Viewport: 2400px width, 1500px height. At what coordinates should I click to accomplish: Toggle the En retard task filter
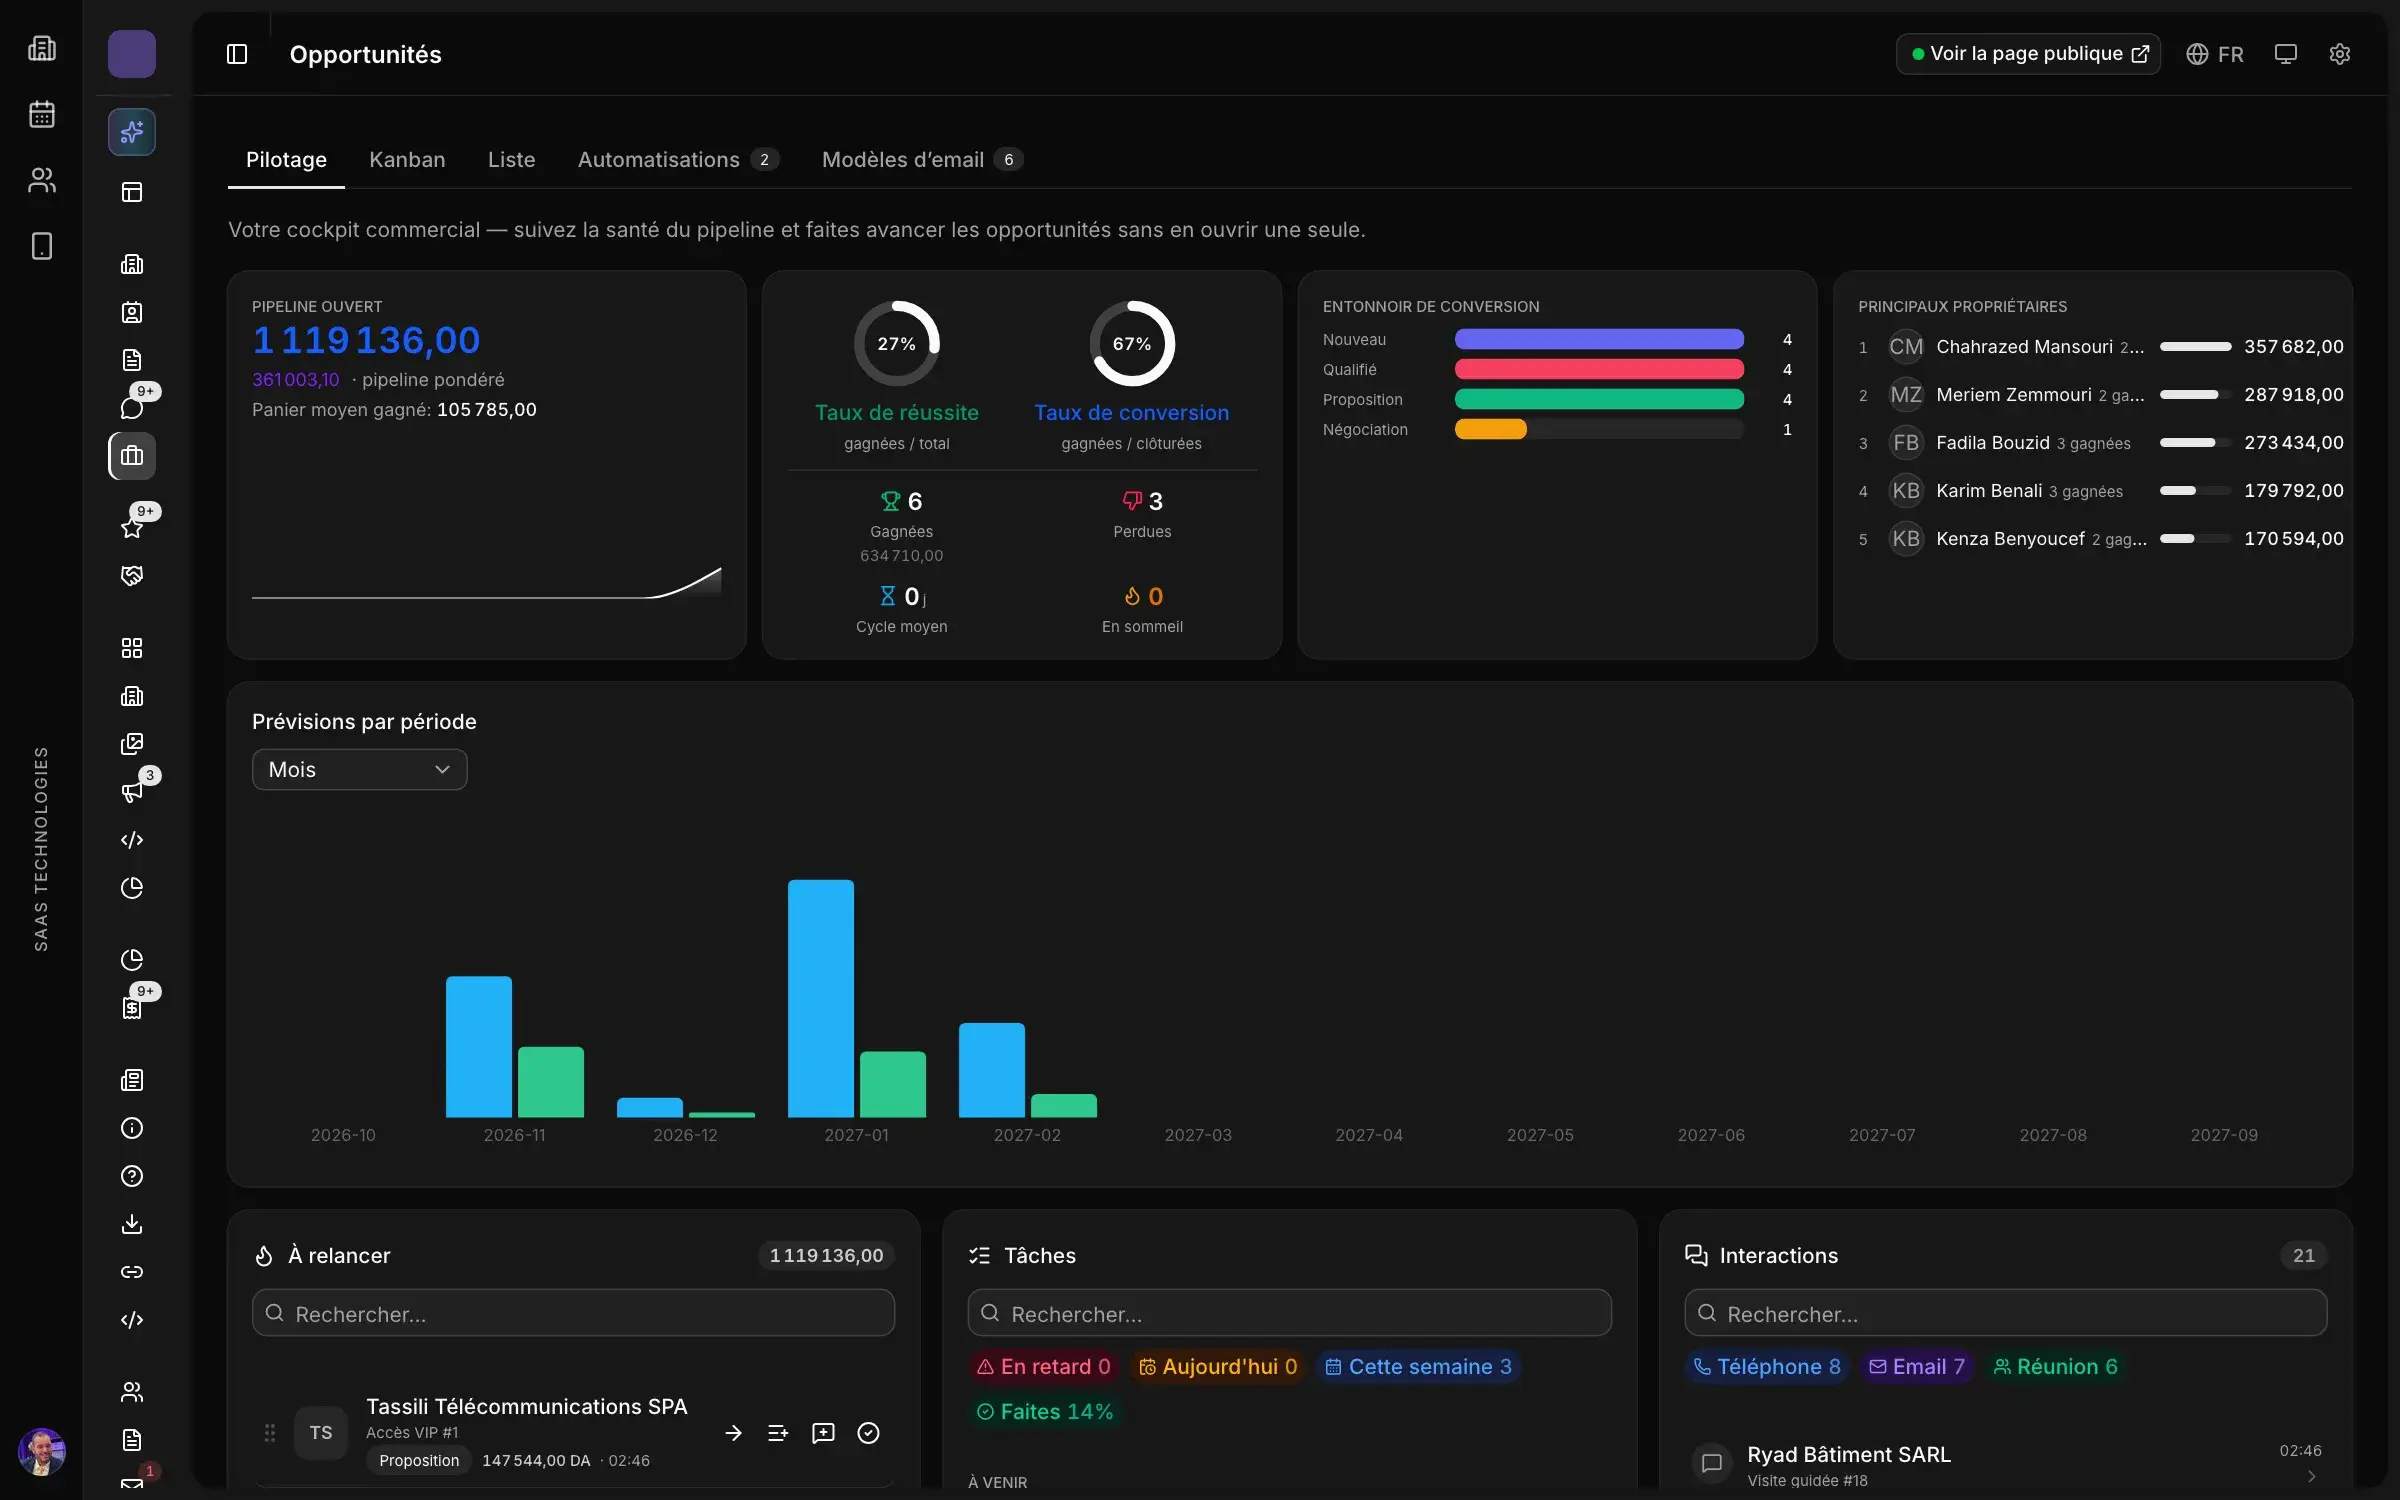(1043, 1367)
